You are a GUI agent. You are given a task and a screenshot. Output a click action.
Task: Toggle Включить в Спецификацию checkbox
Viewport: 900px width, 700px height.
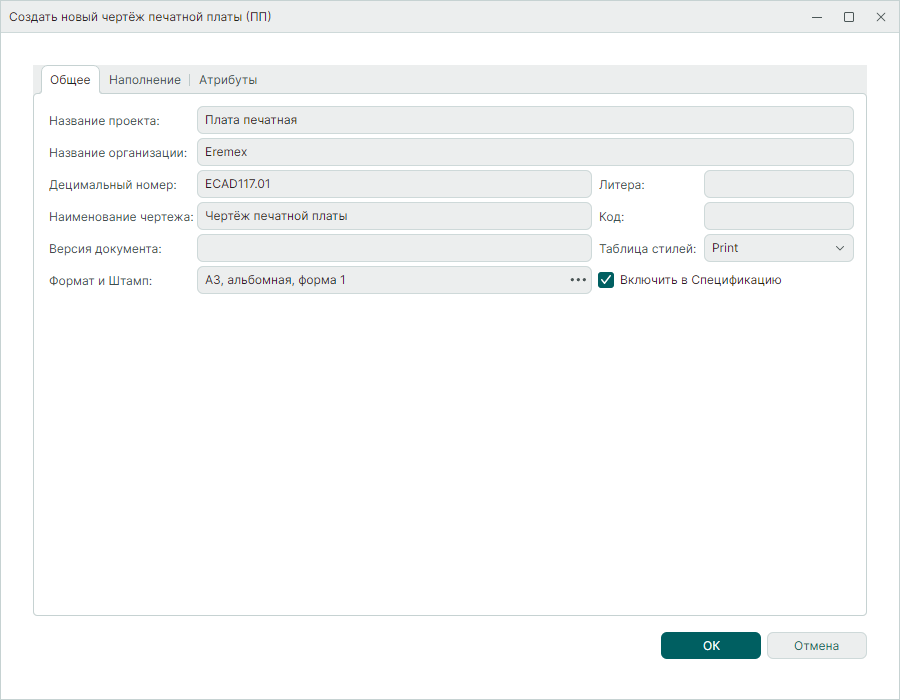606,280
